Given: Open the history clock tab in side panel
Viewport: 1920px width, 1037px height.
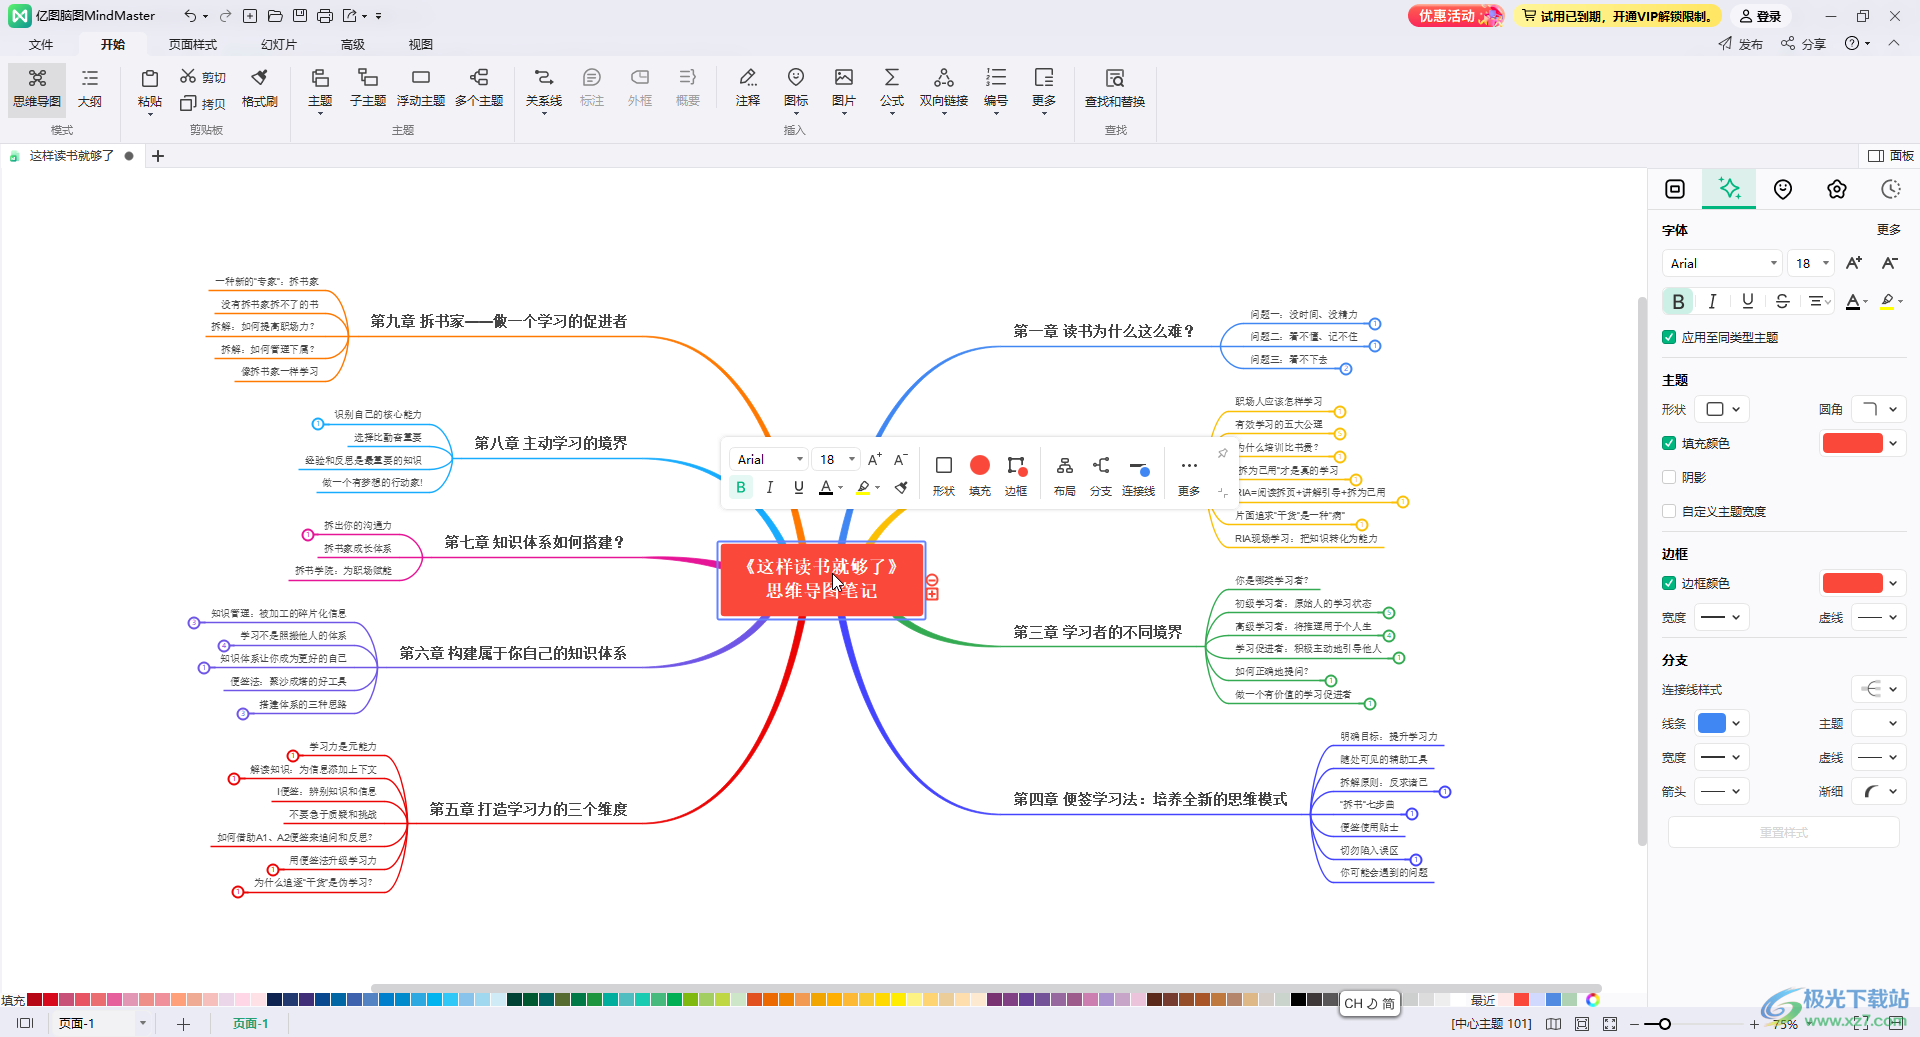Looking at the screenshot, I should (x=1890, y=189).
